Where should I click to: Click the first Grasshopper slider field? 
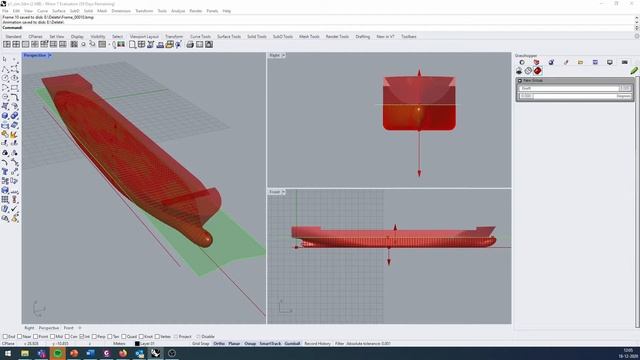click(575, 88)
